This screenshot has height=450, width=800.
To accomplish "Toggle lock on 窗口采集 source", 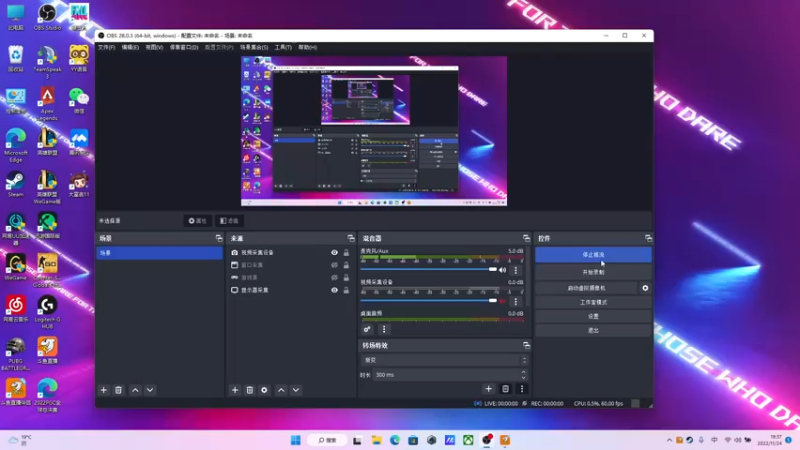I will click(346, 265).
